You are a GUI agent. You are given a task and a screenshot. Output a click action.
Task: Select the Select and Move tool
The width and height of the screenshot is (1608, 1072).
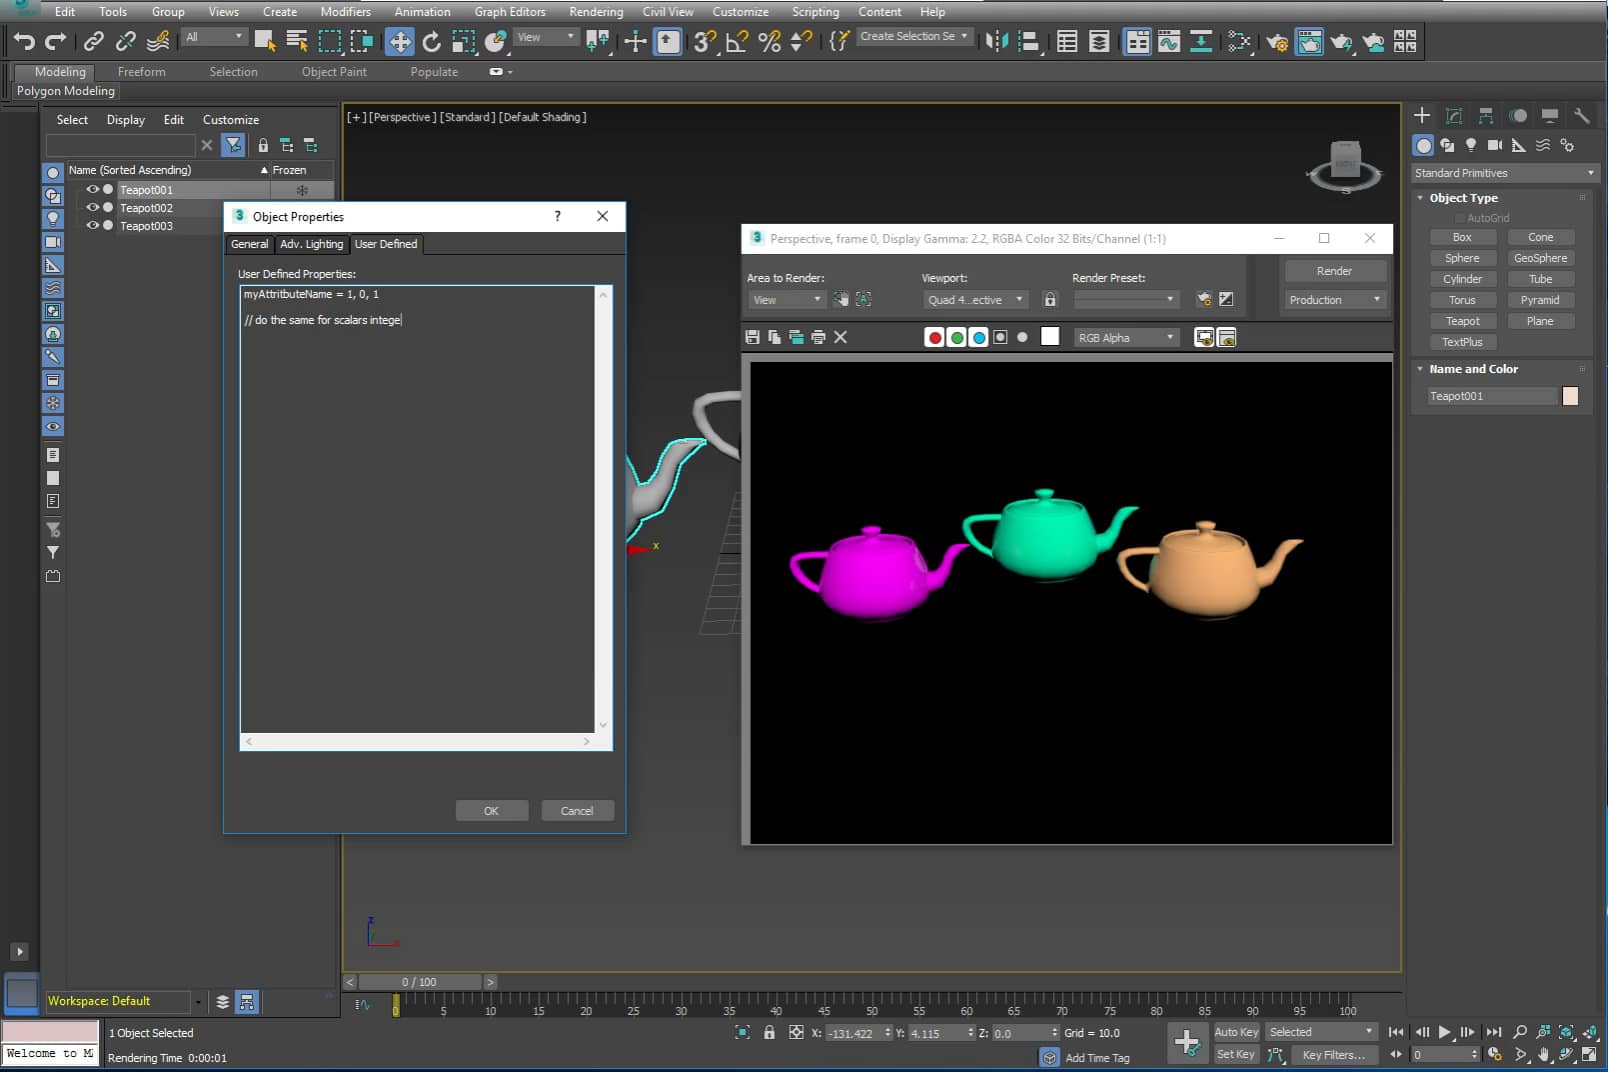tap(399, 42)
